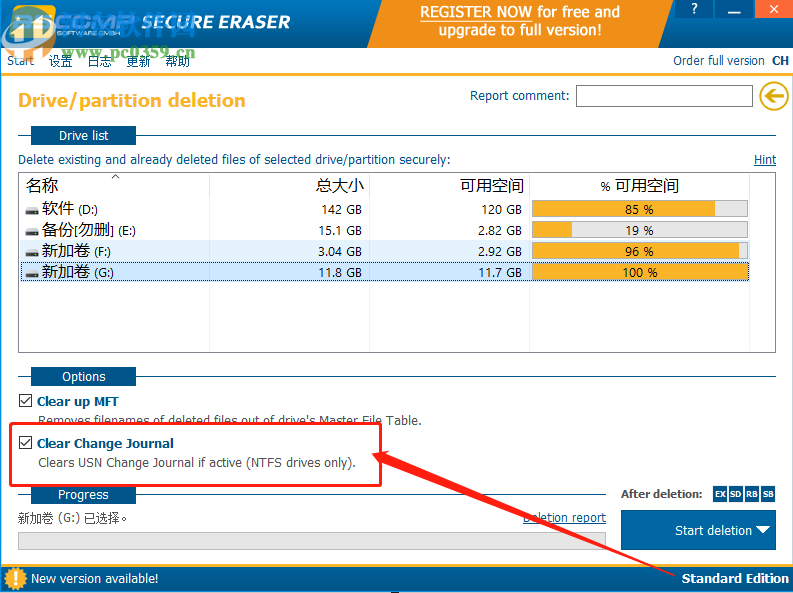Viewport: 793px width, 593px height.
Task: Click Options section header
Action: coord(83,377)
